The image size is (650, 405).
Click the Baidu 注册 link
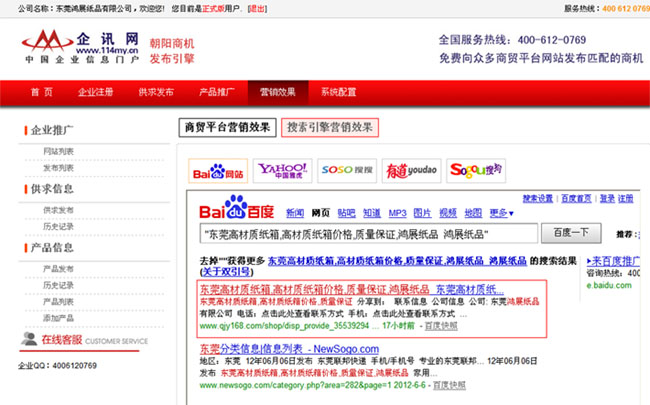(626, 199)
